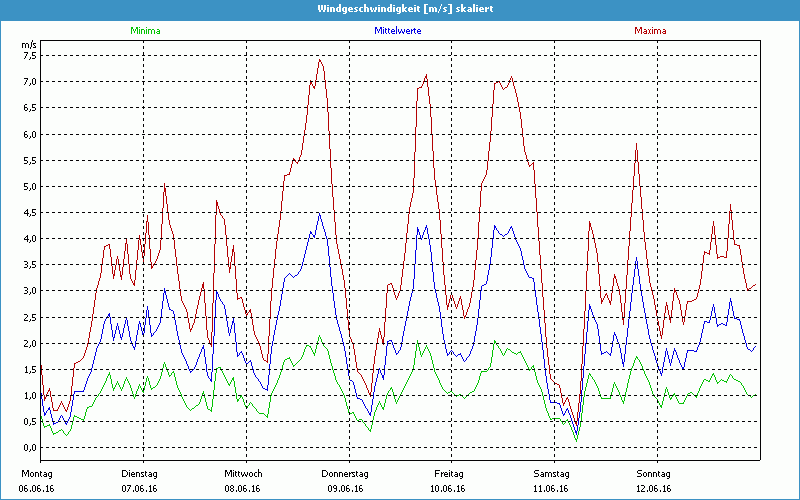Click the Freitag day label
Viewport: 800px width, 500px height.
pos(449,474)
